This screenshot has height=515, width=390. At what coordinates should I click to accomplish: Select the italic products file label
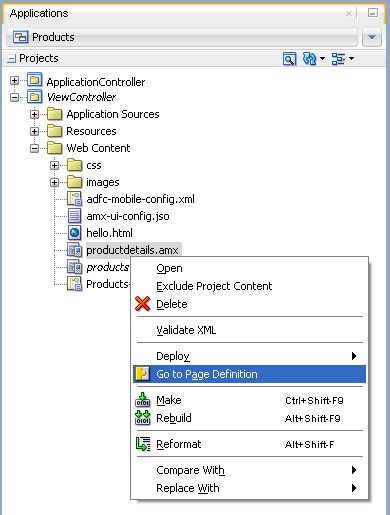(x=108, y=267)
